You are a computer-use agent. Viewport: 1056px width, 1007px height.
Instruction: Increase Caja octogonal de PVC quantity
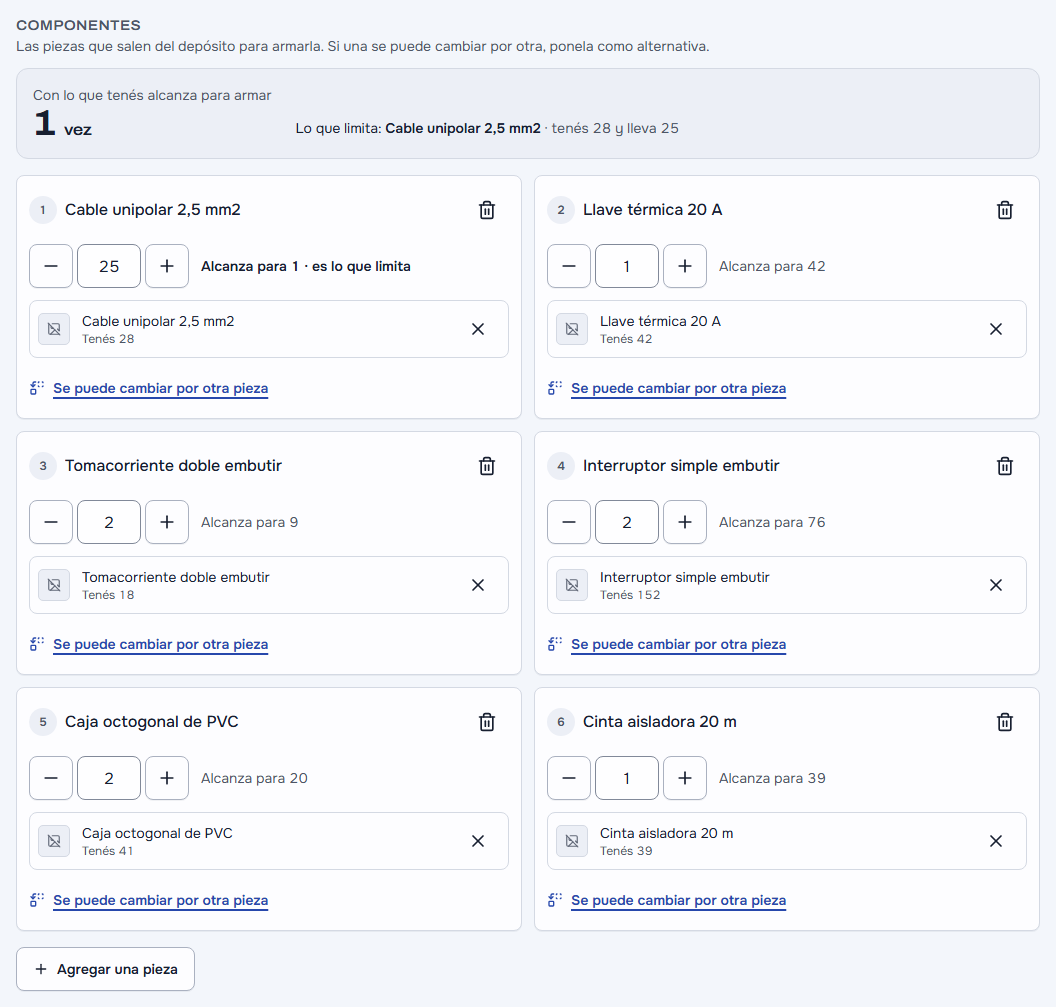pos(167,778)
